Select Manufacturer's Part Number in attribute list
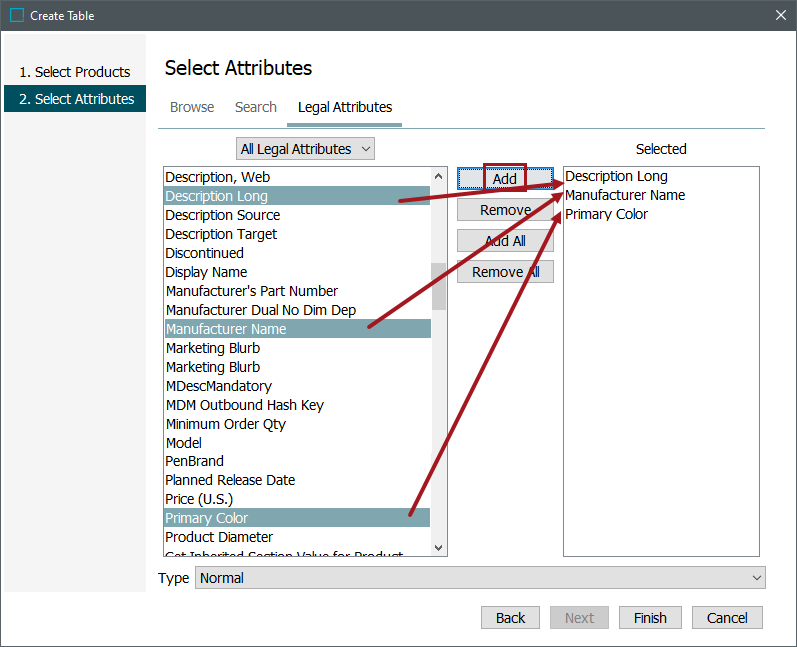797x647 pixels. (251, 291)
